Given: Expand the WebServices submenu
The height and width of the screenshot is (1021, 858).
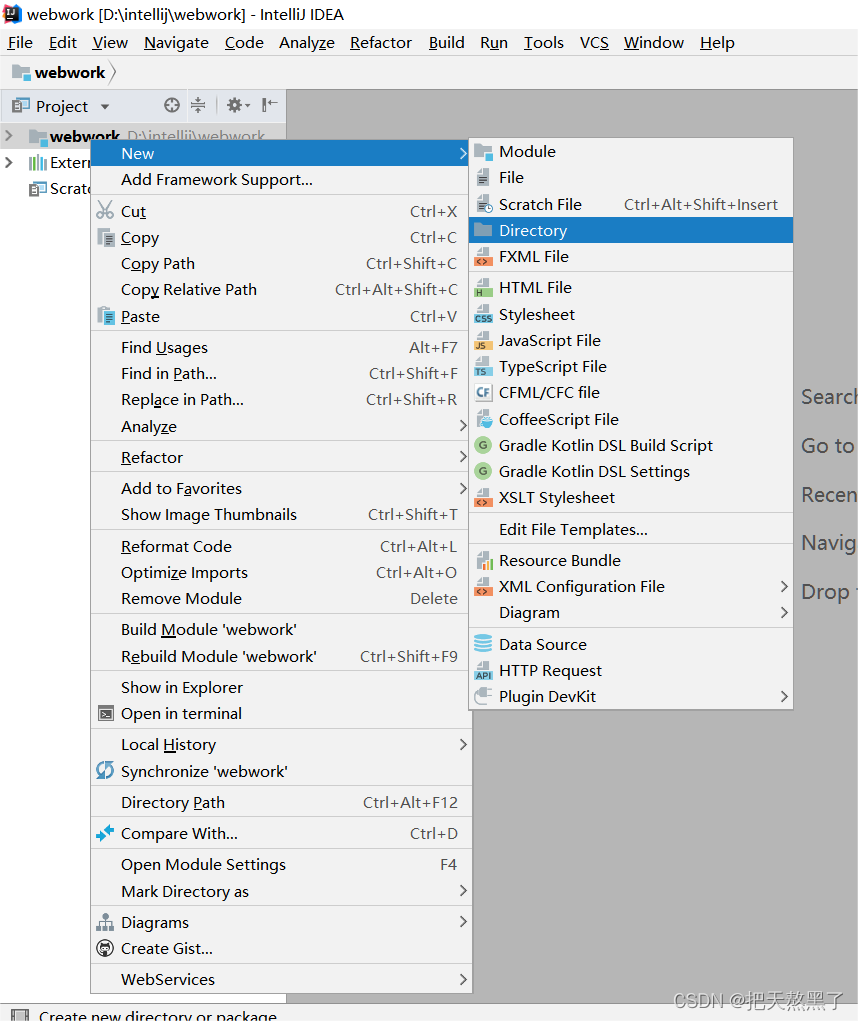Looking at the screenshot, I should point(281,979).
